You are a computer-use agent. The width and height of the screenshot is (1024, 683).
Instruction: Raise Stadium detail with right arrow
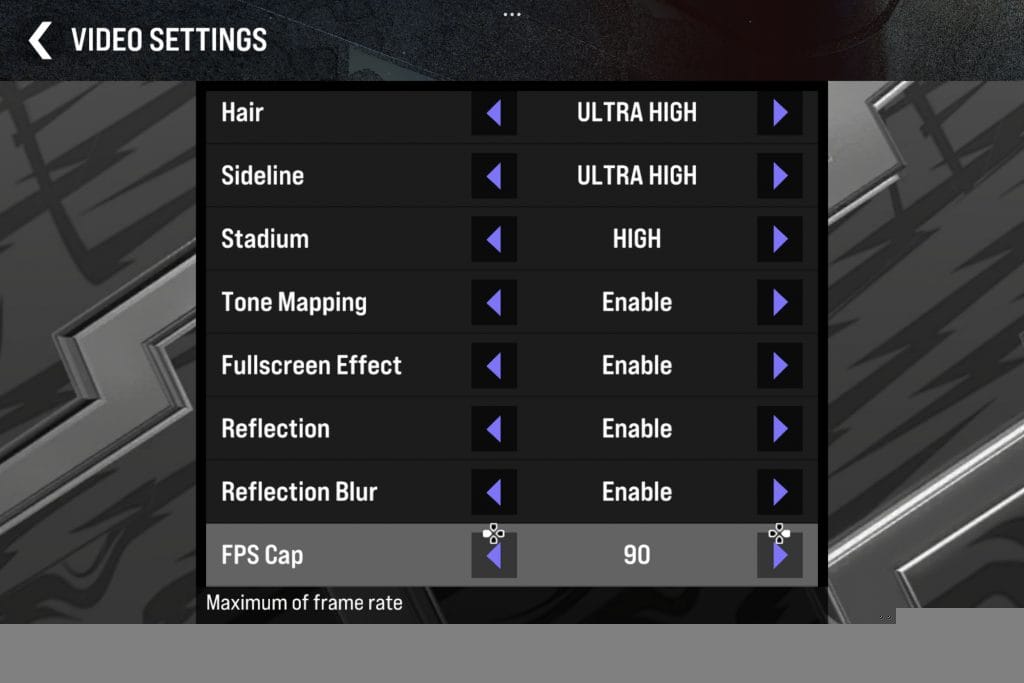click(x=780, y=239)
